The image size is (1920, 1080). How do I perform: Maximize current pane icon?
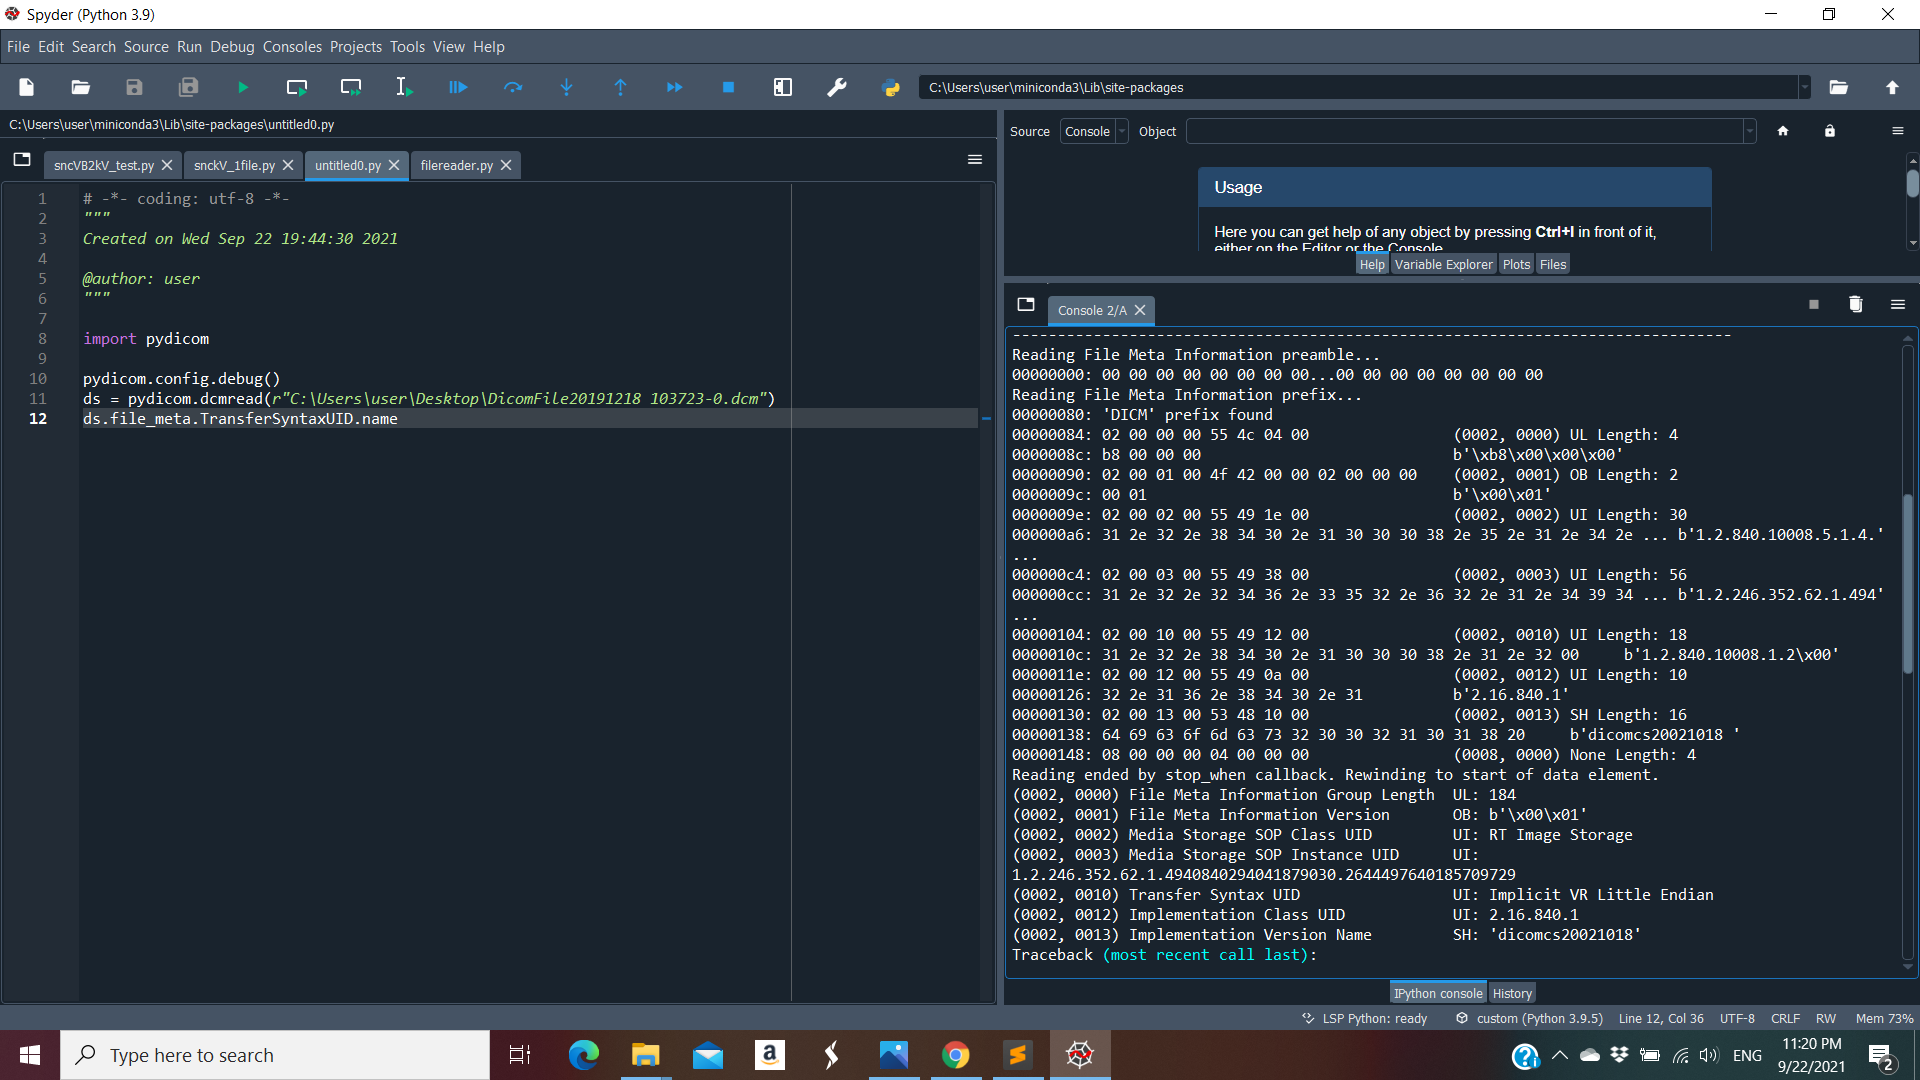click(783, 88)
